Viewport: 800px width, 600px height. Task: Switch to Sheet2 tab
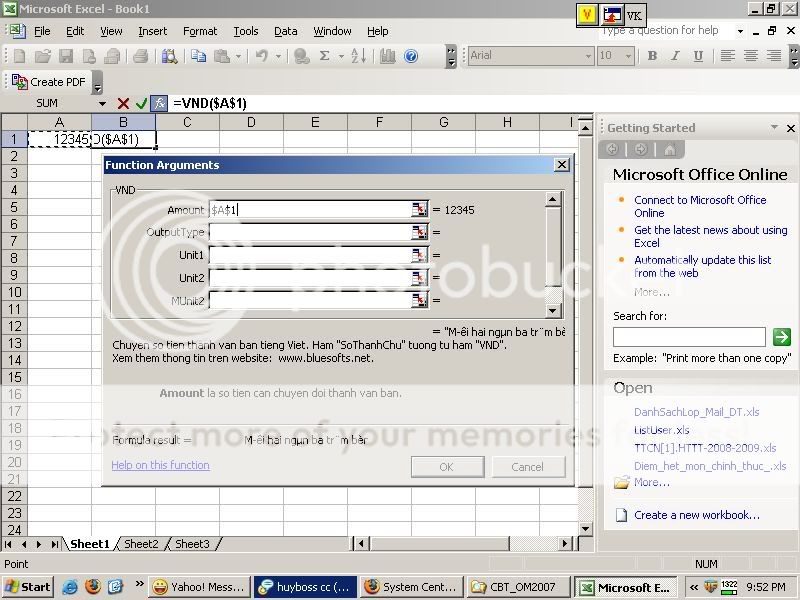[x=141, y=544]
